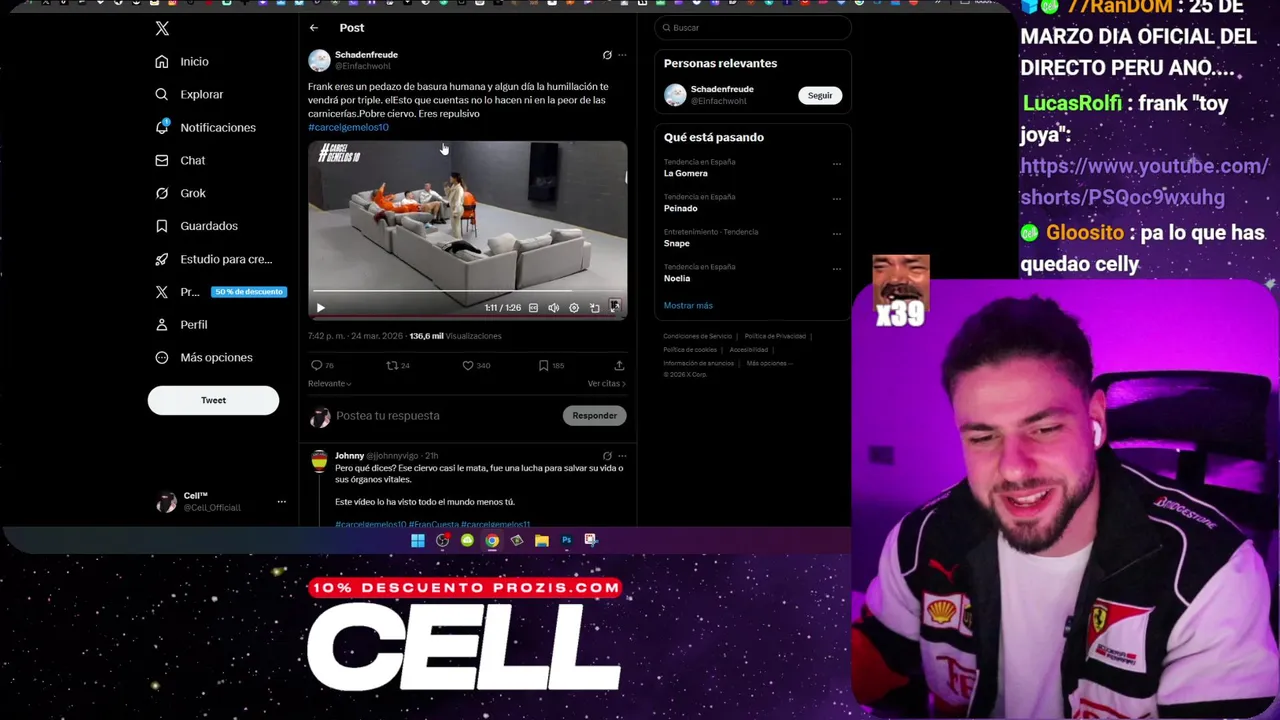1280x720 pixels.
Task: Open more options for Noelia trend
Action: pyautogui.click(x=837, y=268)
